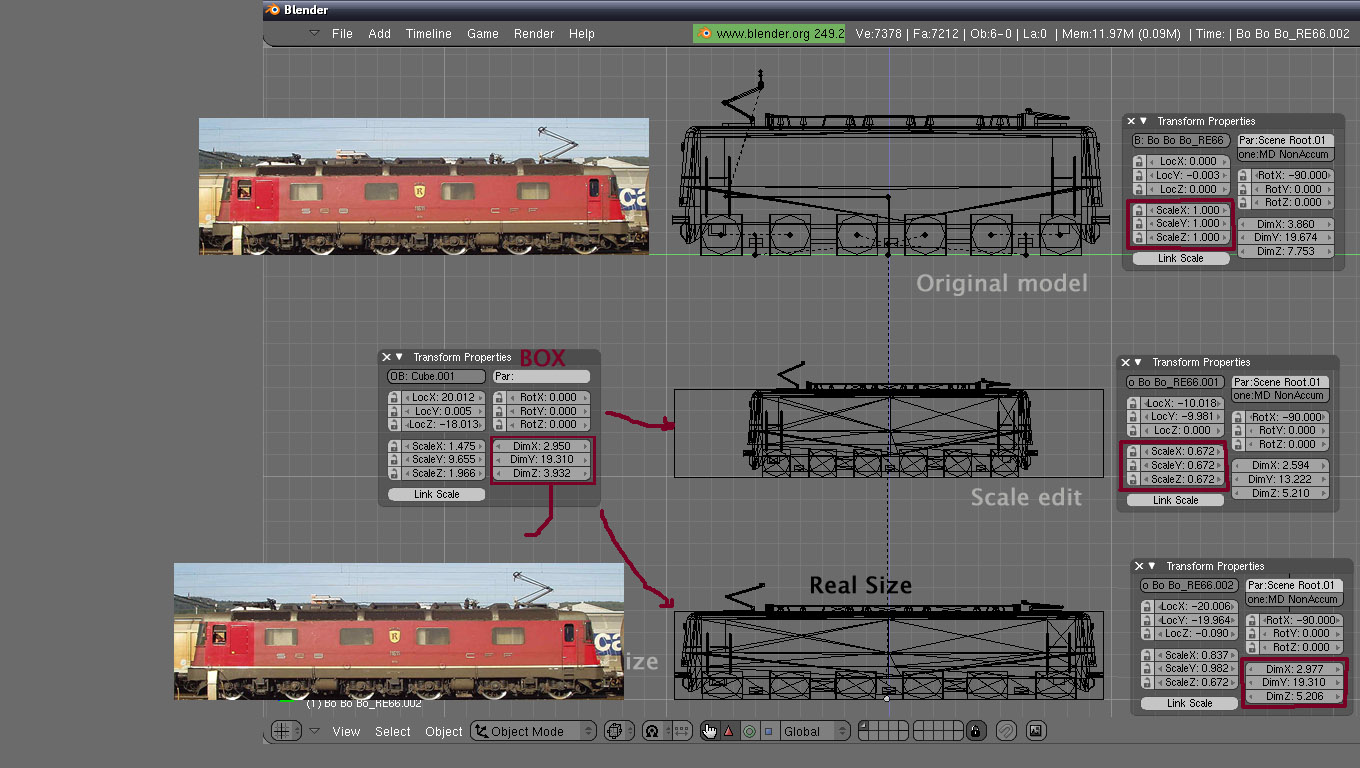Toggle LocX lock in Cube.001 panel
1360x768 pixels.
393,397
